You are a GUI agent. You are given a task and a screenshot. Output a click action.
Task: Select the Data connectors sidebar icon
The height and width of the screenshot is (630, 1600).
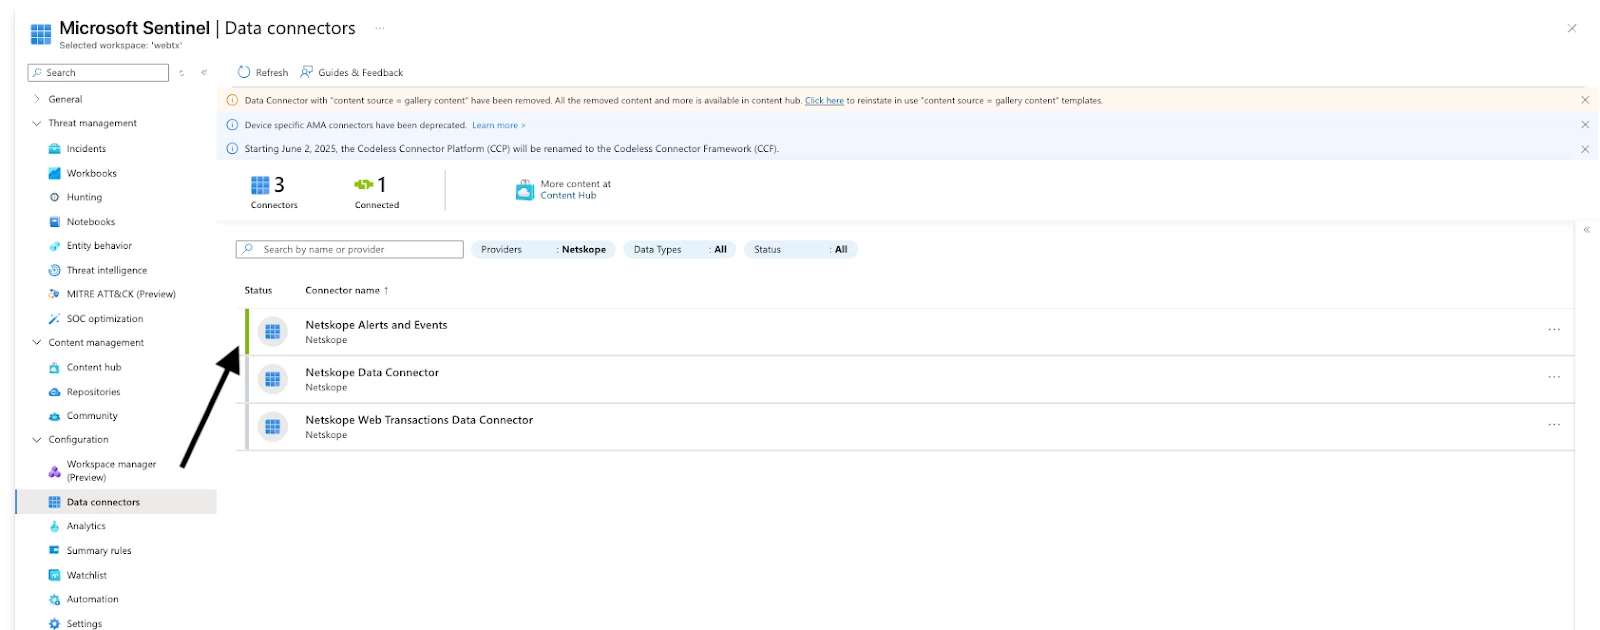[55, 502]
